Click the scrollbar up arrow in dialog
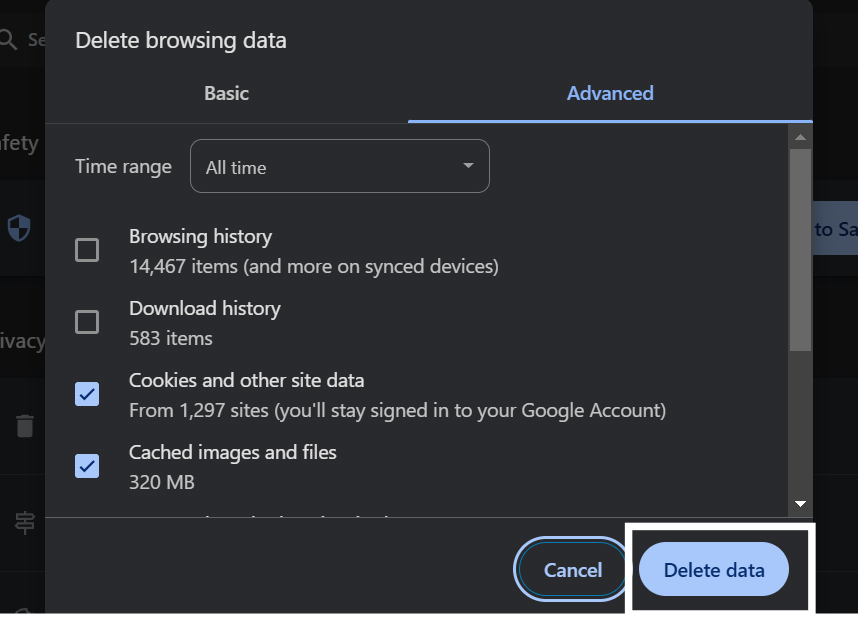Screen dimensions: 858x619 (800, 135)
